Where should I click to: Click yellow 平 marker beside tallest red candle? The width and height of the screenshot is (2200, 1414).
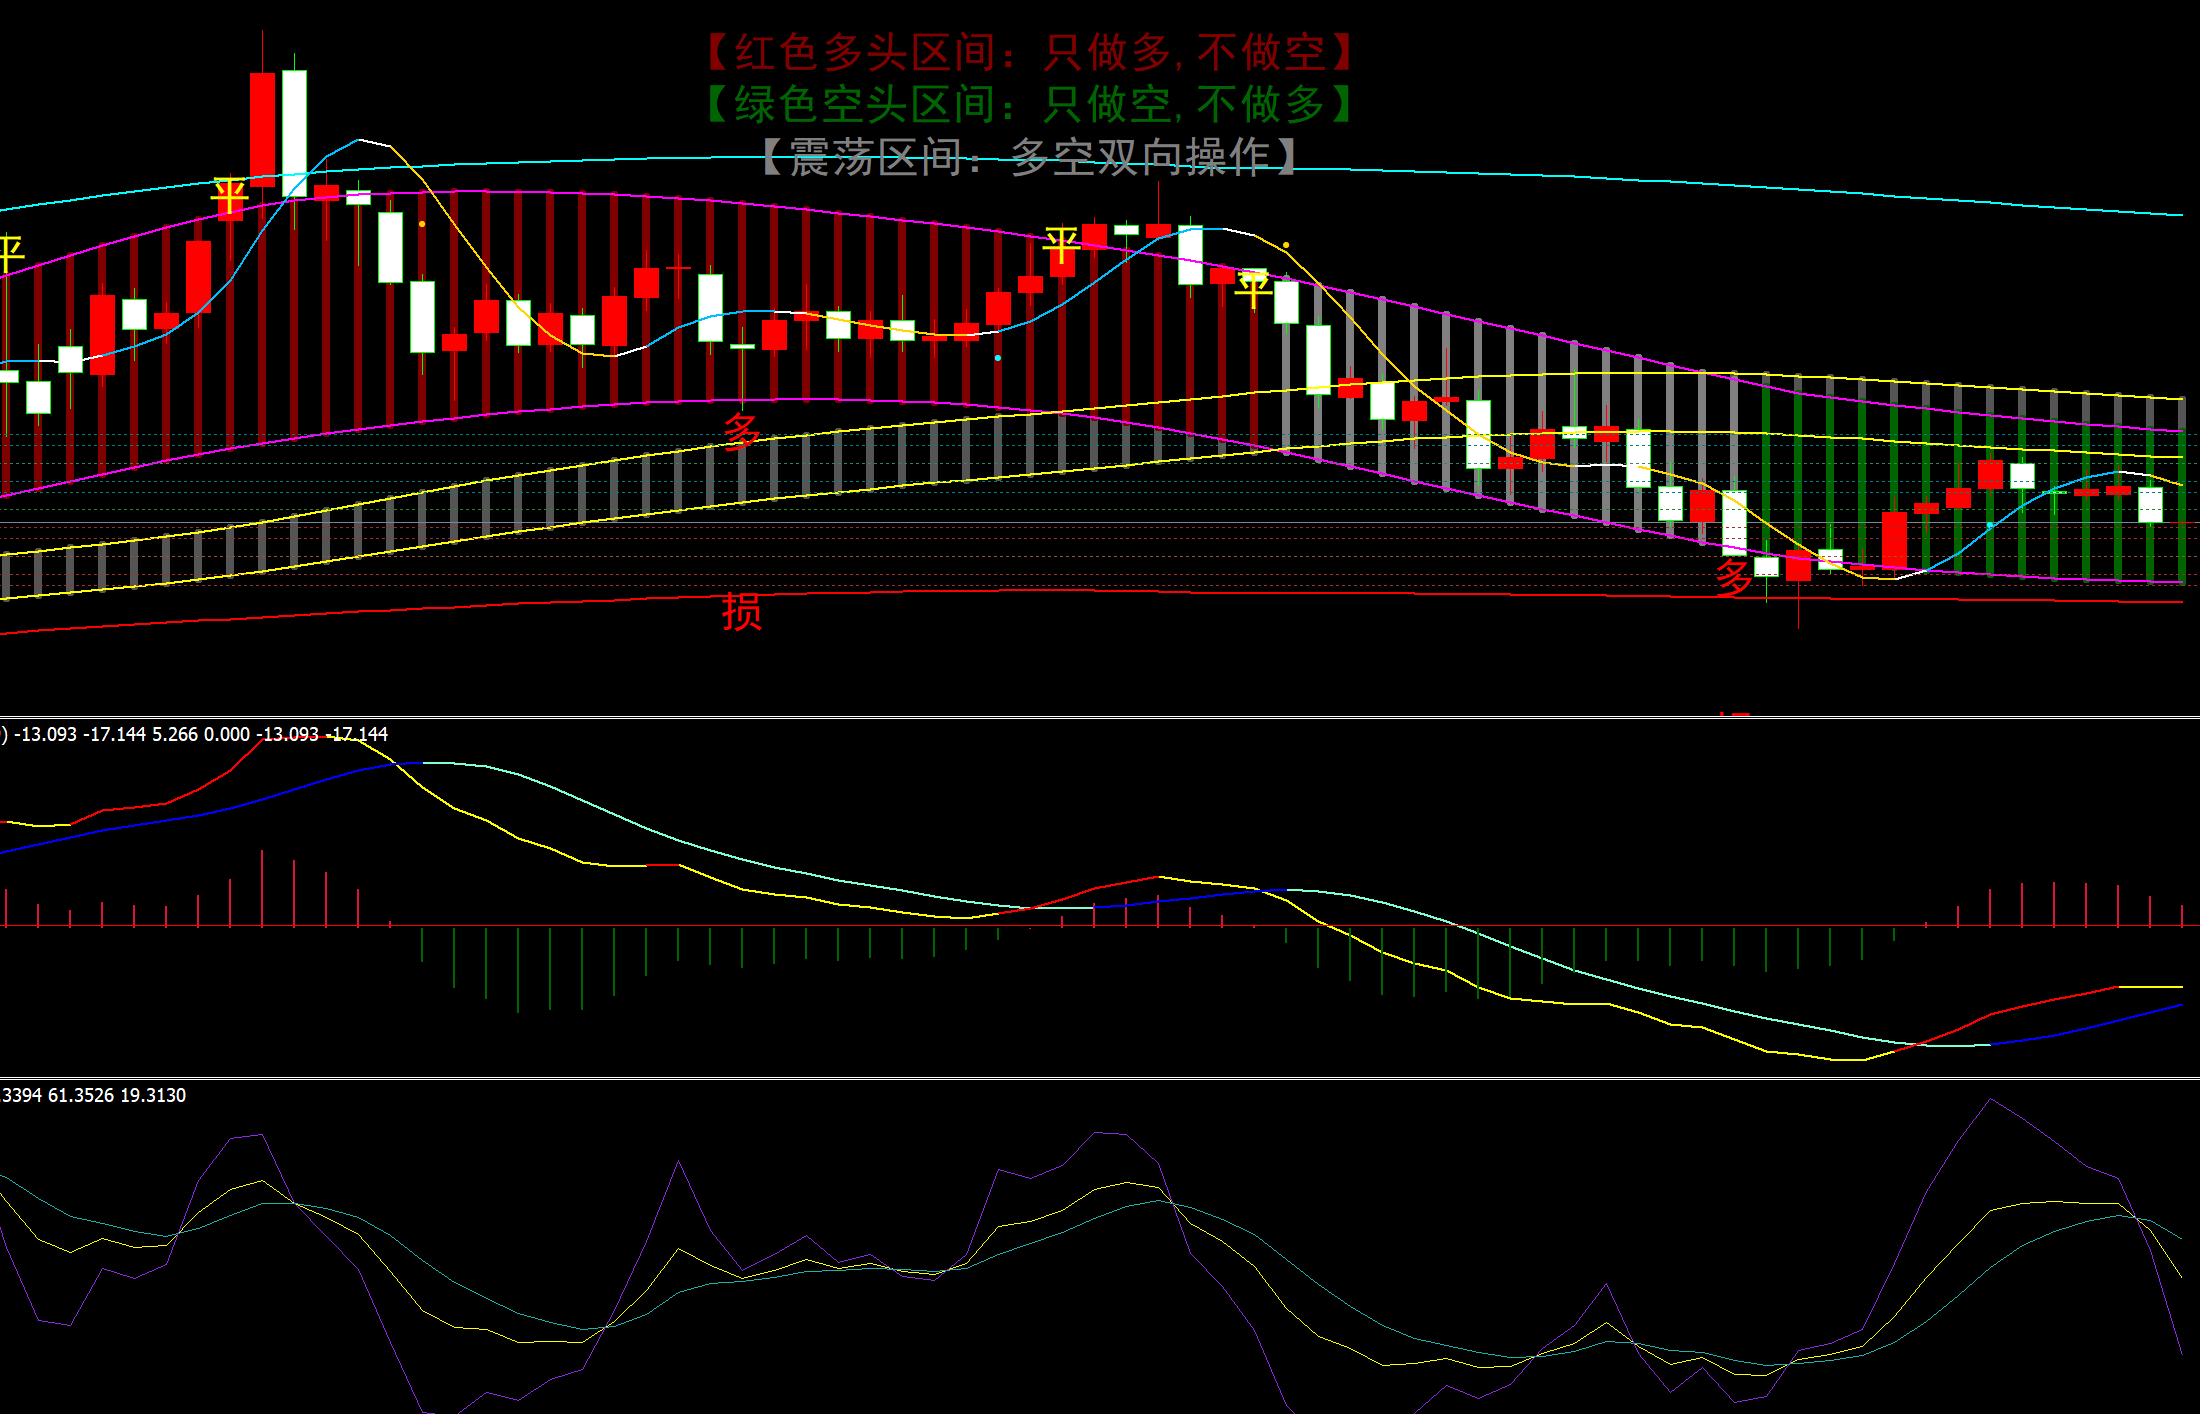(229, 197)
